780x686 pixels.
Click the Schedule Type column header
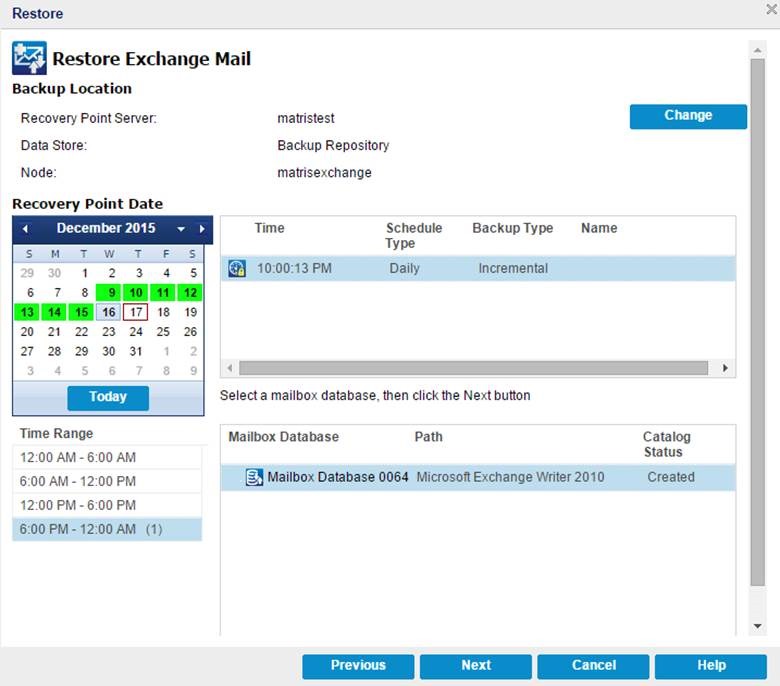[x=413, y=235]
